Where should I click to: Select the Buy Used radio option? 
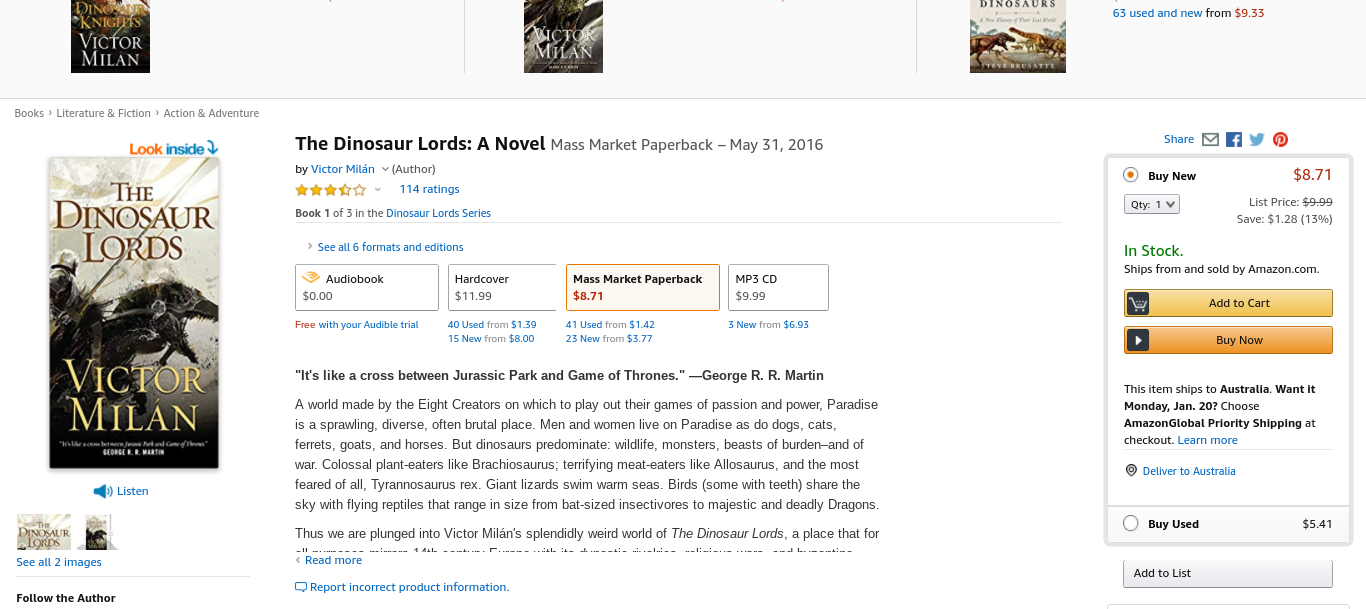[1131, 523]
